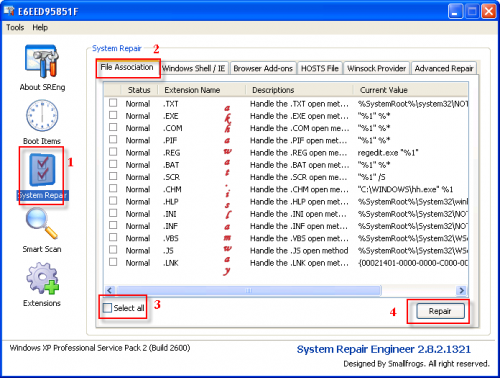Click the Handle the .REG description

pos(299,153)
